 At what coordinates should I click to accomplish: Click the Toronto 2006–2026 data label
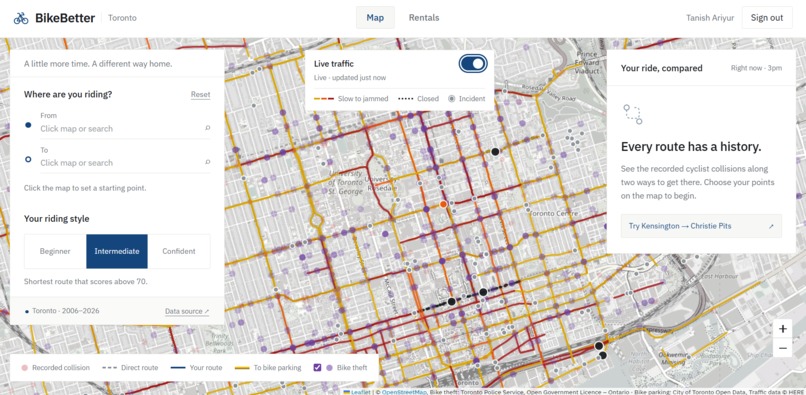pyautogui.click(x=65, y=311)
